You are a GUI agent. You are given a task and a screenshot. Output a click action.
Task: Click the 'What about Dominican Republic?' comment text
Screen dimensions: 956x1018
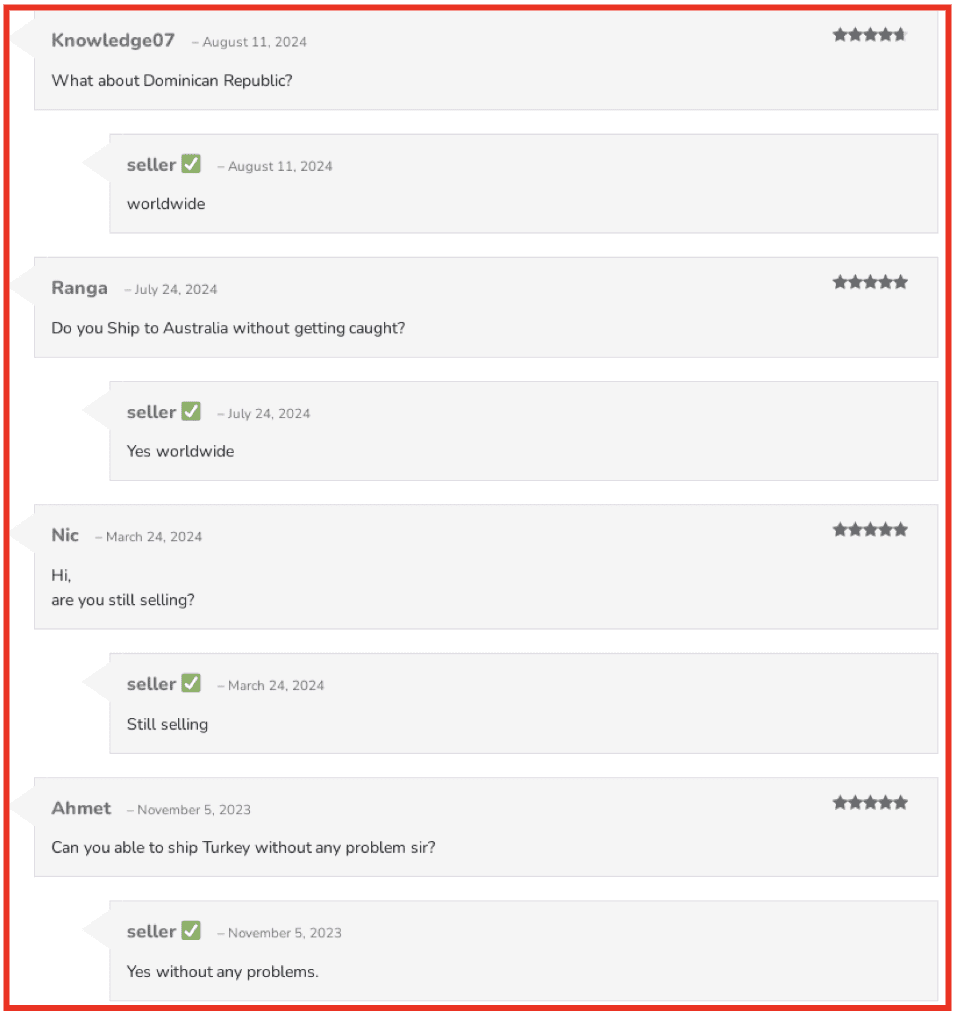point(172,81)
